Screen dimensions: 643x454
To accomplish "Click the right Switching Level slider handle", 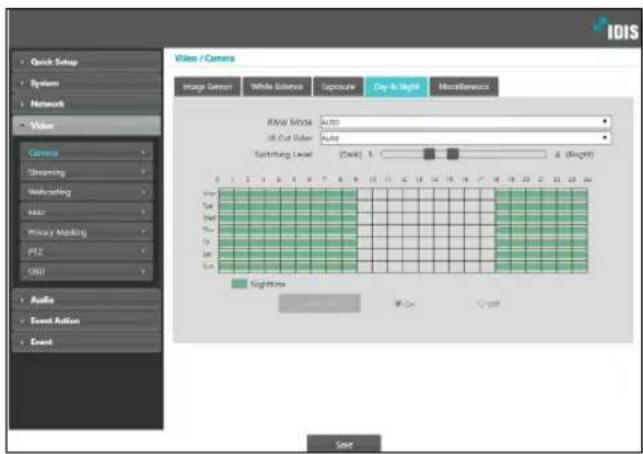I will click(452, 154).
